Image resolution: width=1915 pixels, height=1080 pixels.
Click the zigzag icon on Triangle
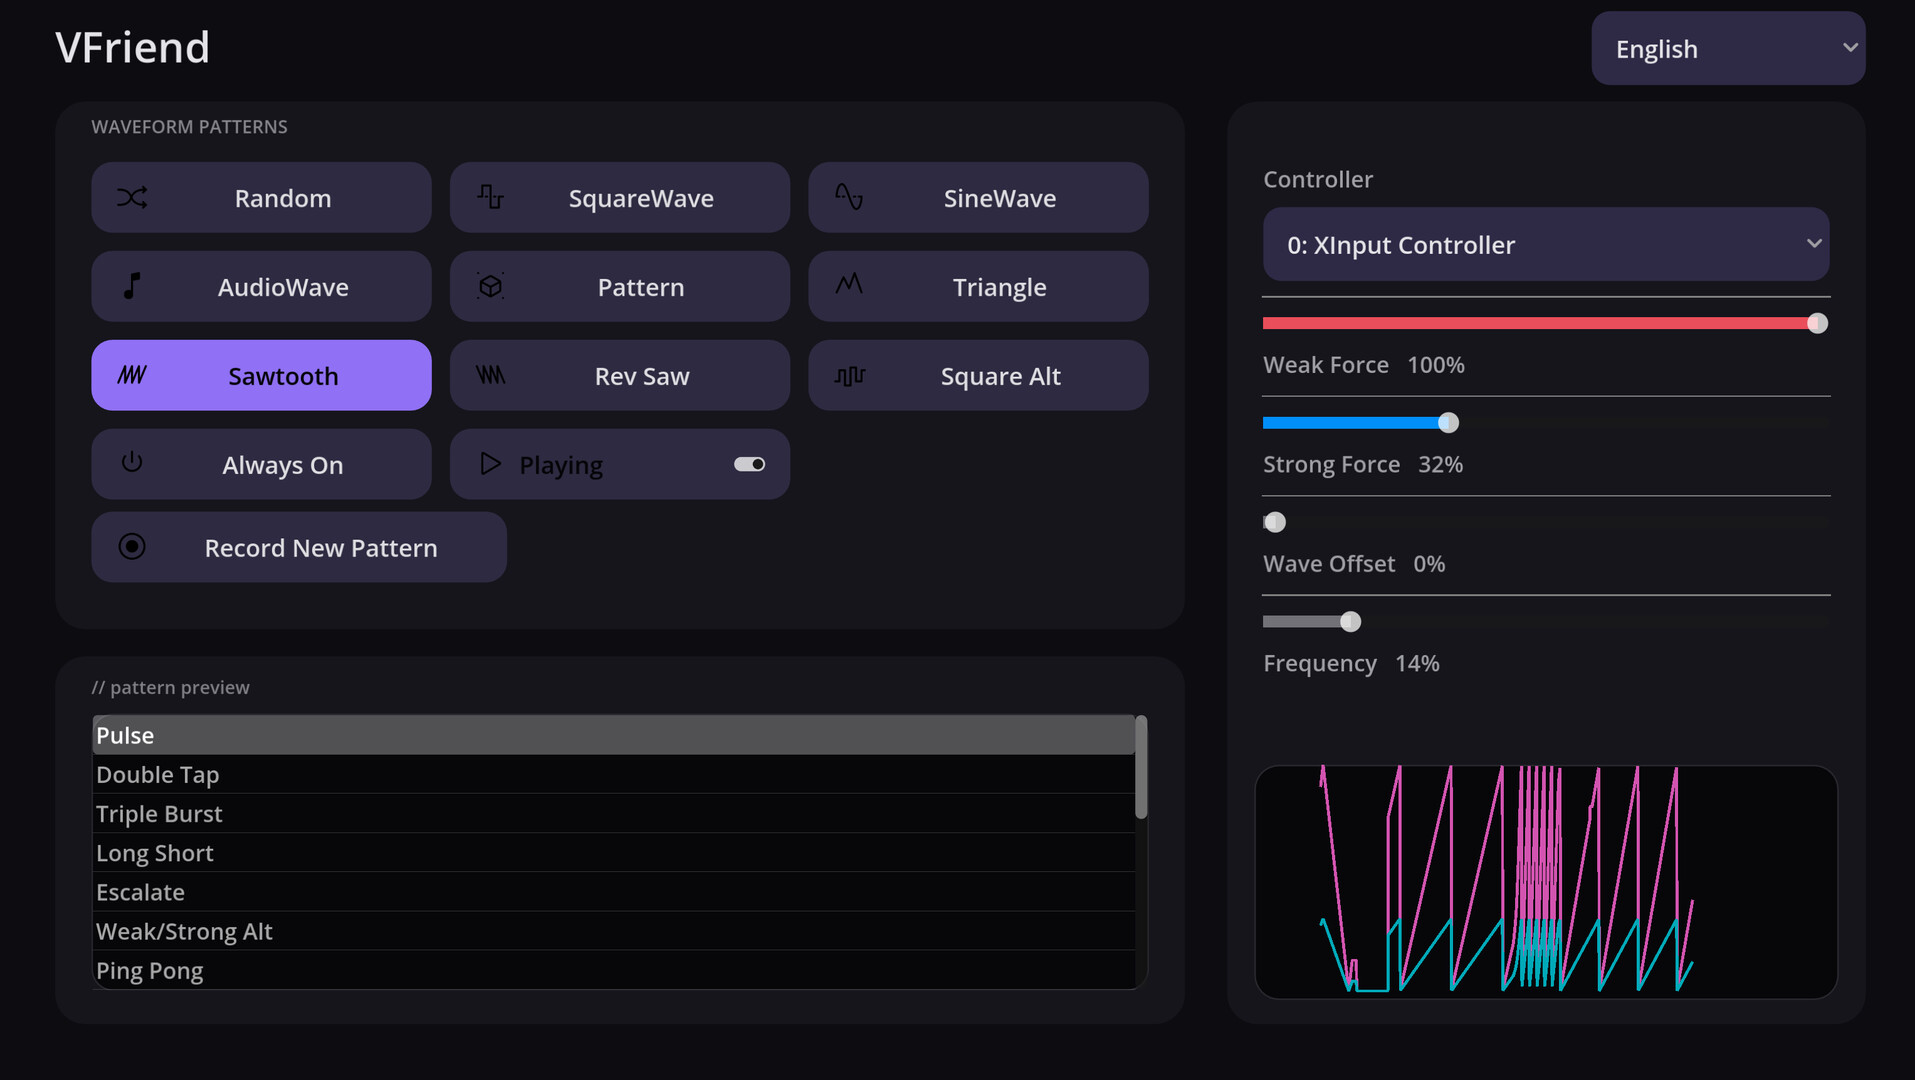click(x=849, y=285)
